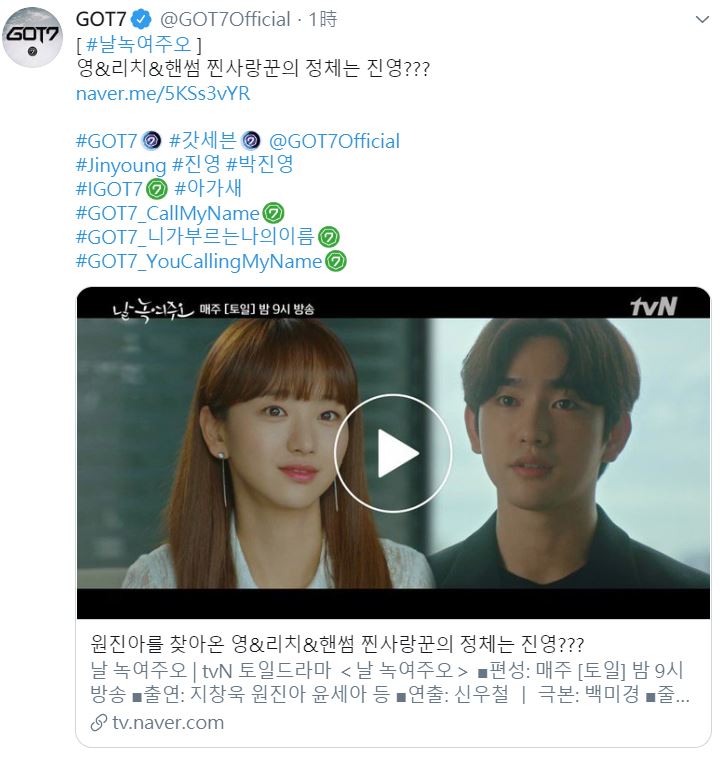Open the #GOT7_CallMyName hashtag
This screenshot has width=722, height=757.
(168, 213)
